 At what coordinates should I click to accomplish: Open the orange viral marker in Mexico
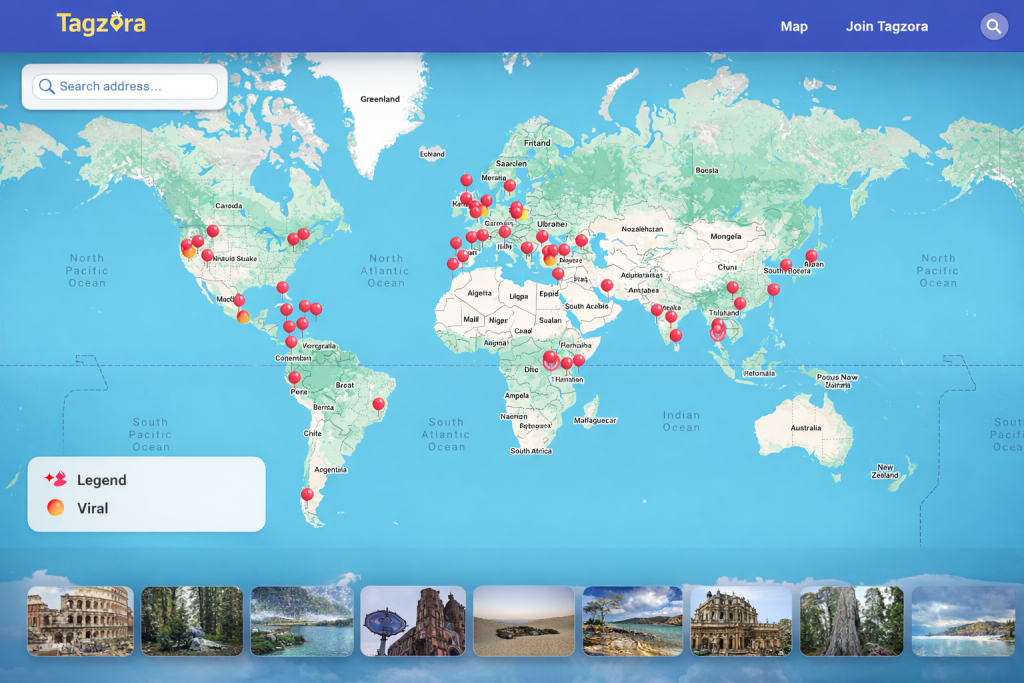(x=243, y=317)
